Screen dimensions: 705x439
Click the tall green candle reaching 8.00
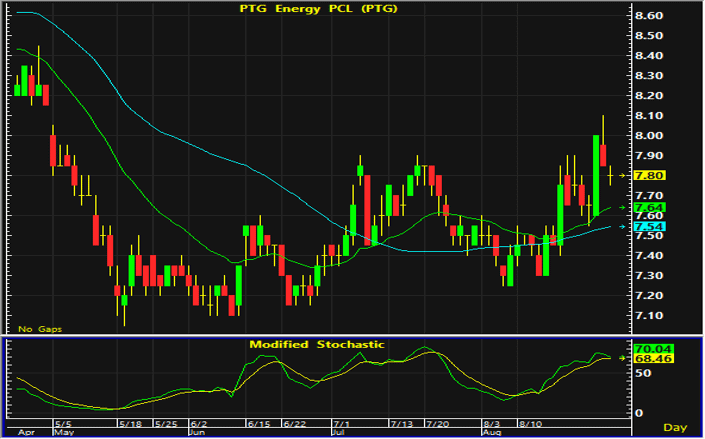pos(596,176)
